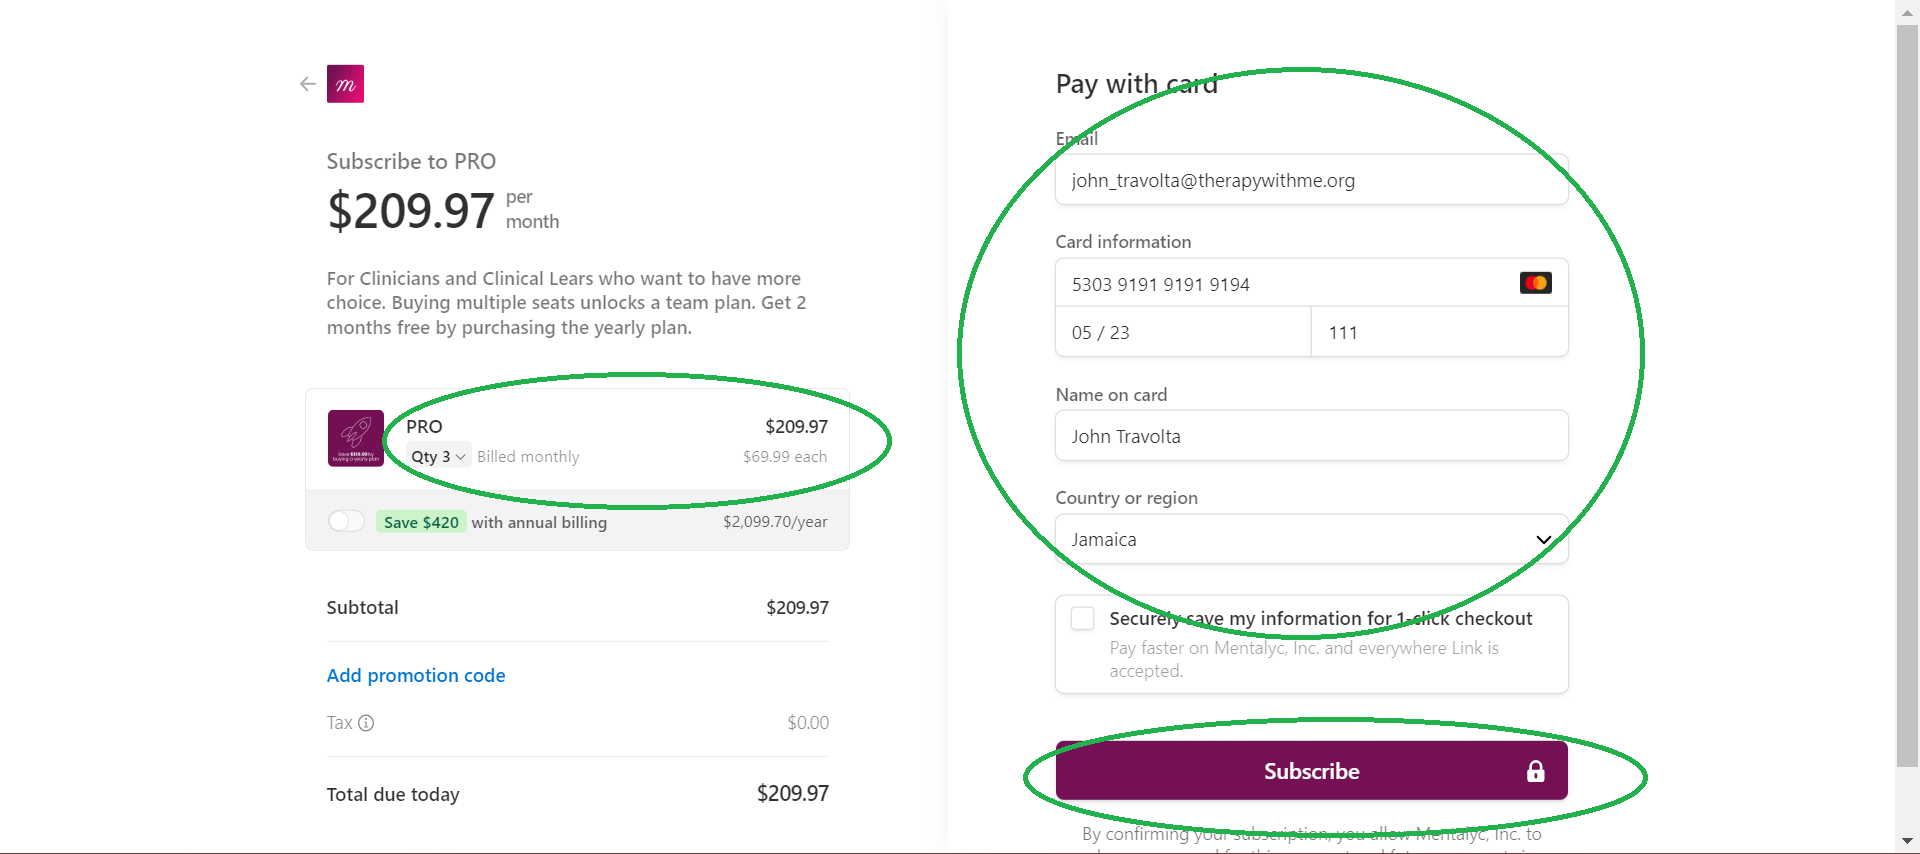
Task: Click the Name on card field
Action: point(1312,436)
